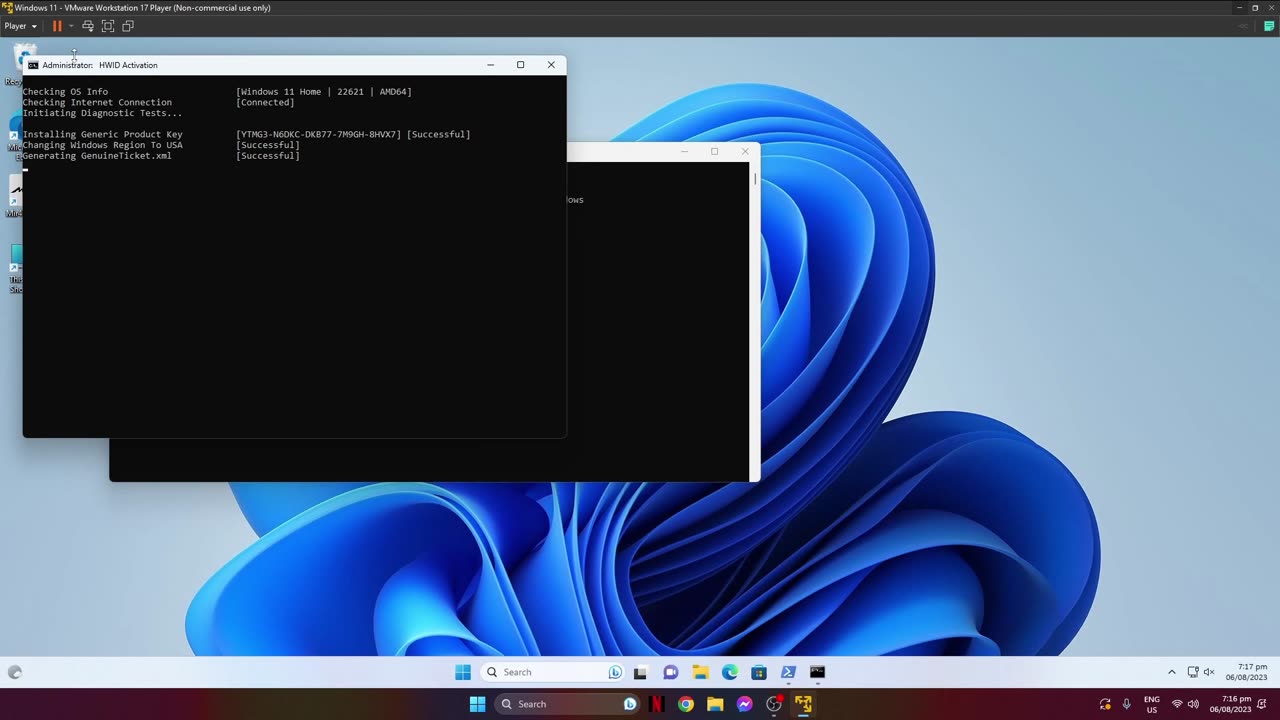Launch Microsoft Edge from the guest taskbar
This screenshot has height=720, width=1280.
[x=730, y=672]
